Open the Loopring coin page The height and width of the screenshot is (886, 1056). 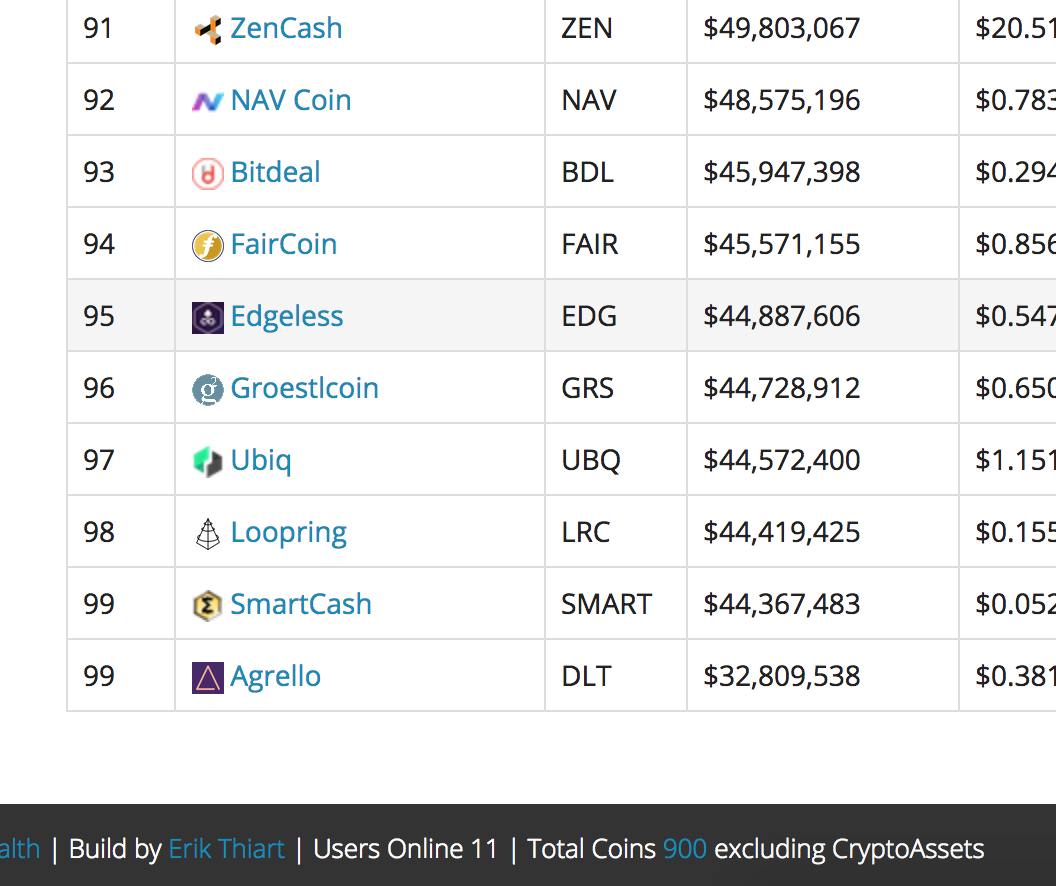click(x=288, y=532)
